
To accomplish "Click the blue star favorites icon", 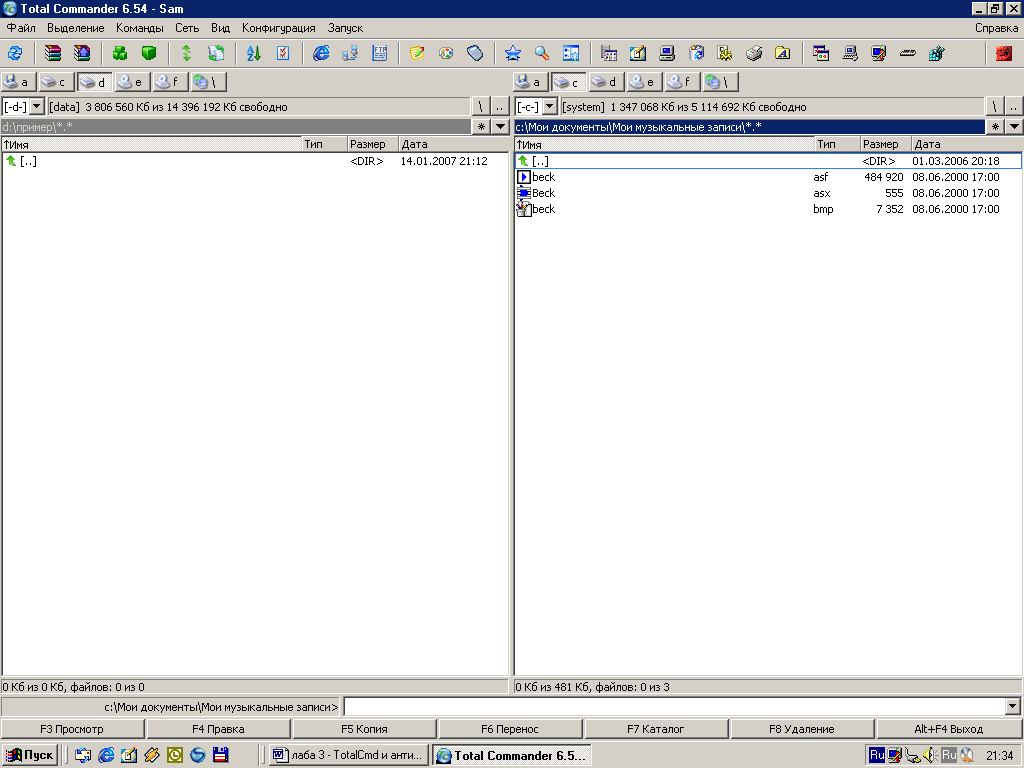I will click(513, 54).
